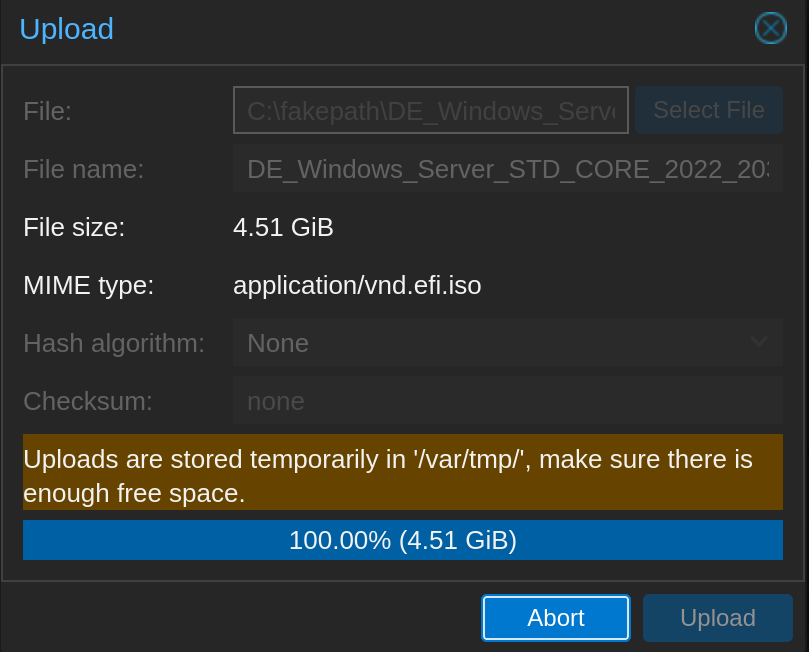This screenshot has height=652, width=809.
Task: Click the application/vnd.efi.iso MIME type value
Action: point(357,286)
